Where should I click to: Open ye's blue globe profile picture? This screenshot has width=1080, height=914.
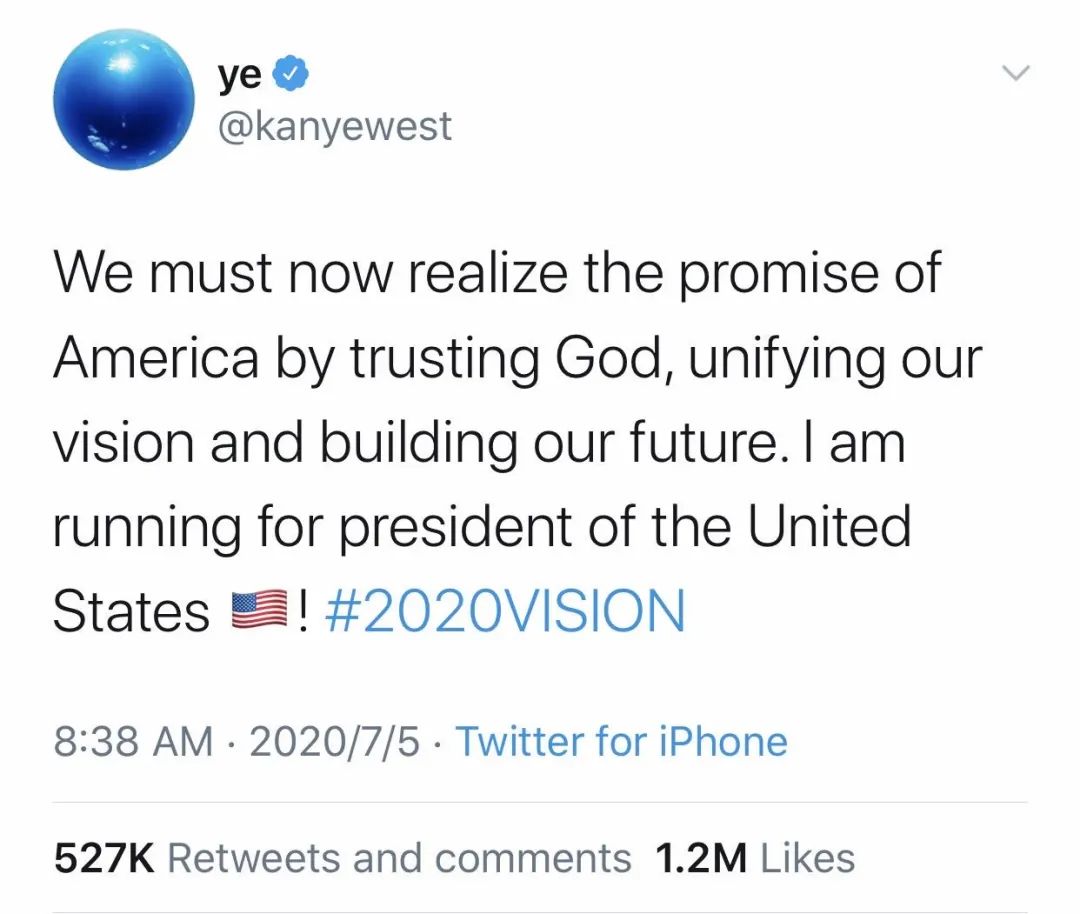pyautogui.click(x=122, y=97)
